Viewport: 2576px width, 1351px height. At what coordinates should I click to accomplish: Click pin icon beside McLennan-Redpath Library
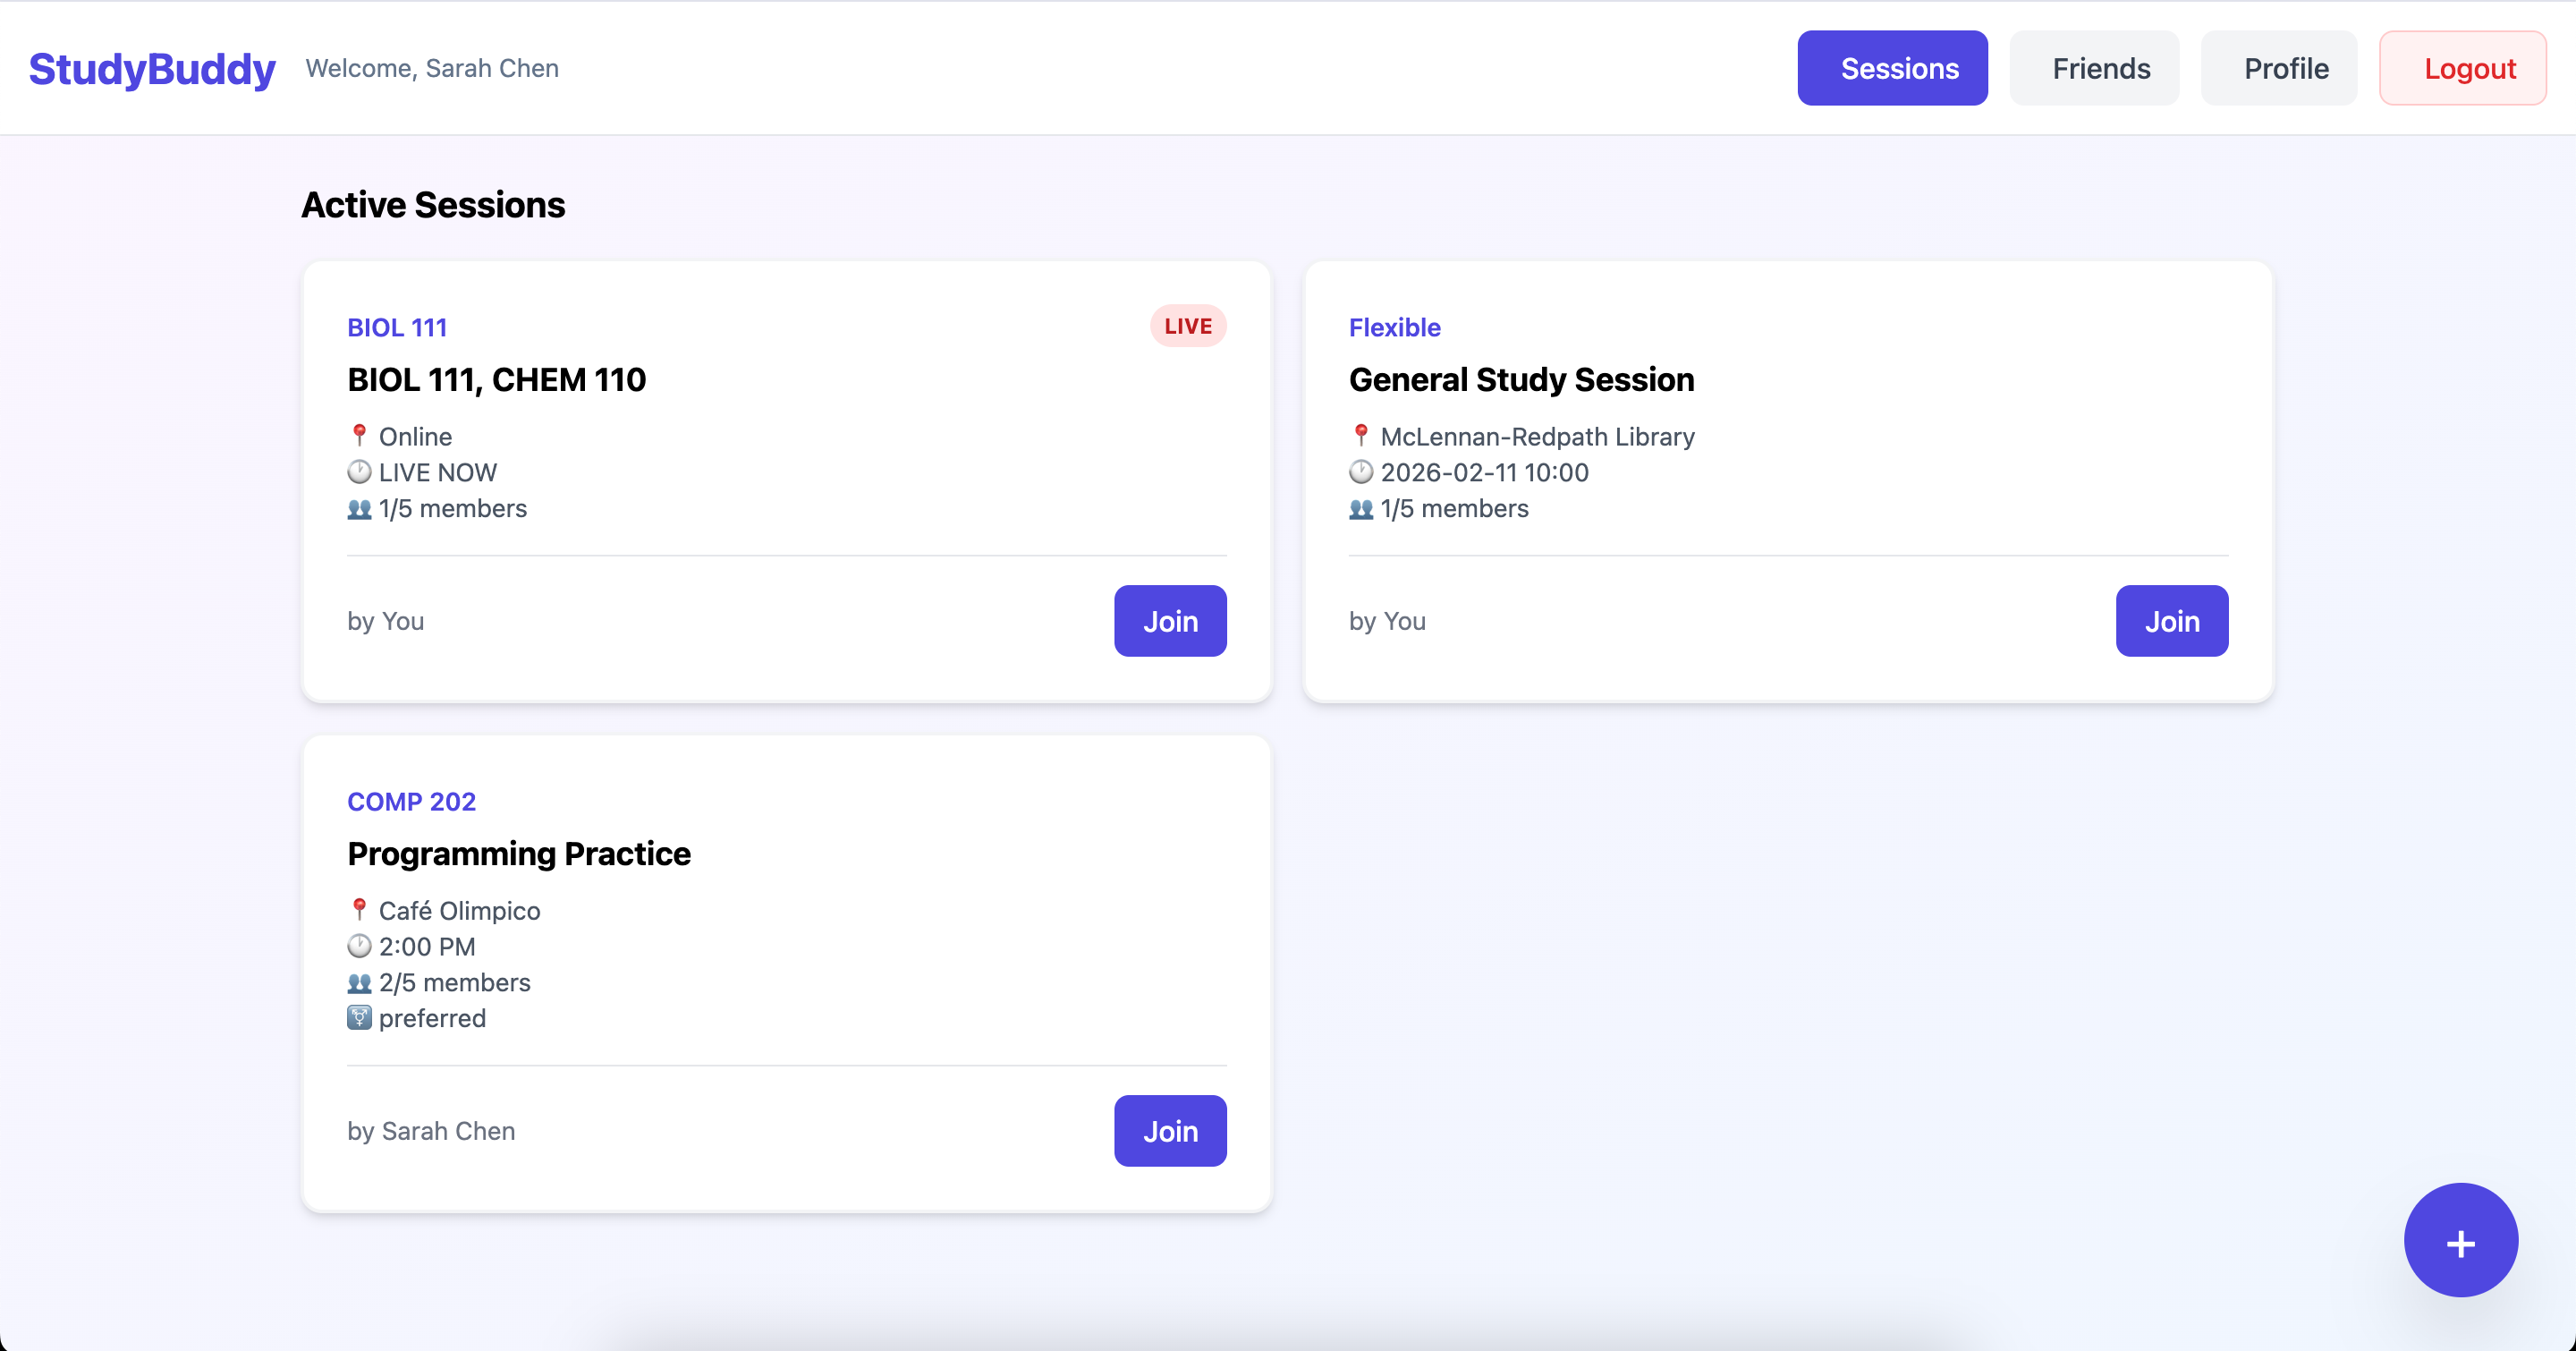click(1360, 435)
